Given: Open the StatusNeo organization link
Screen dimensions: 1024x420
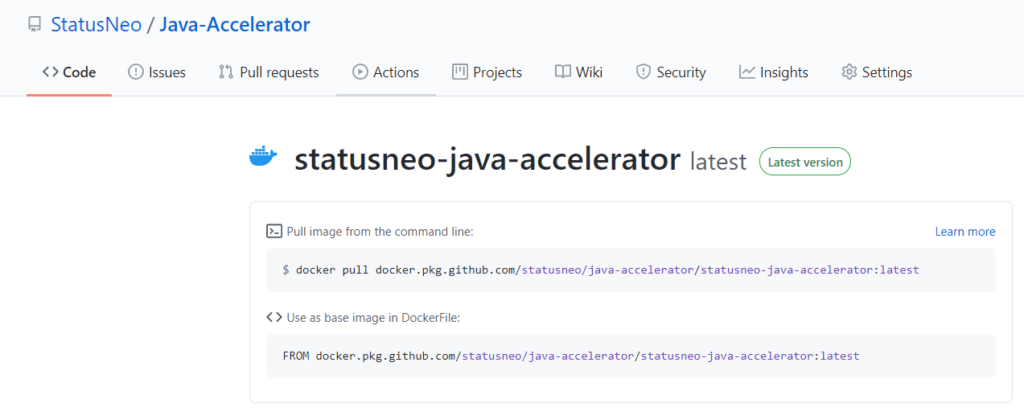Looking at the screenshot, I should coord(96,24).
